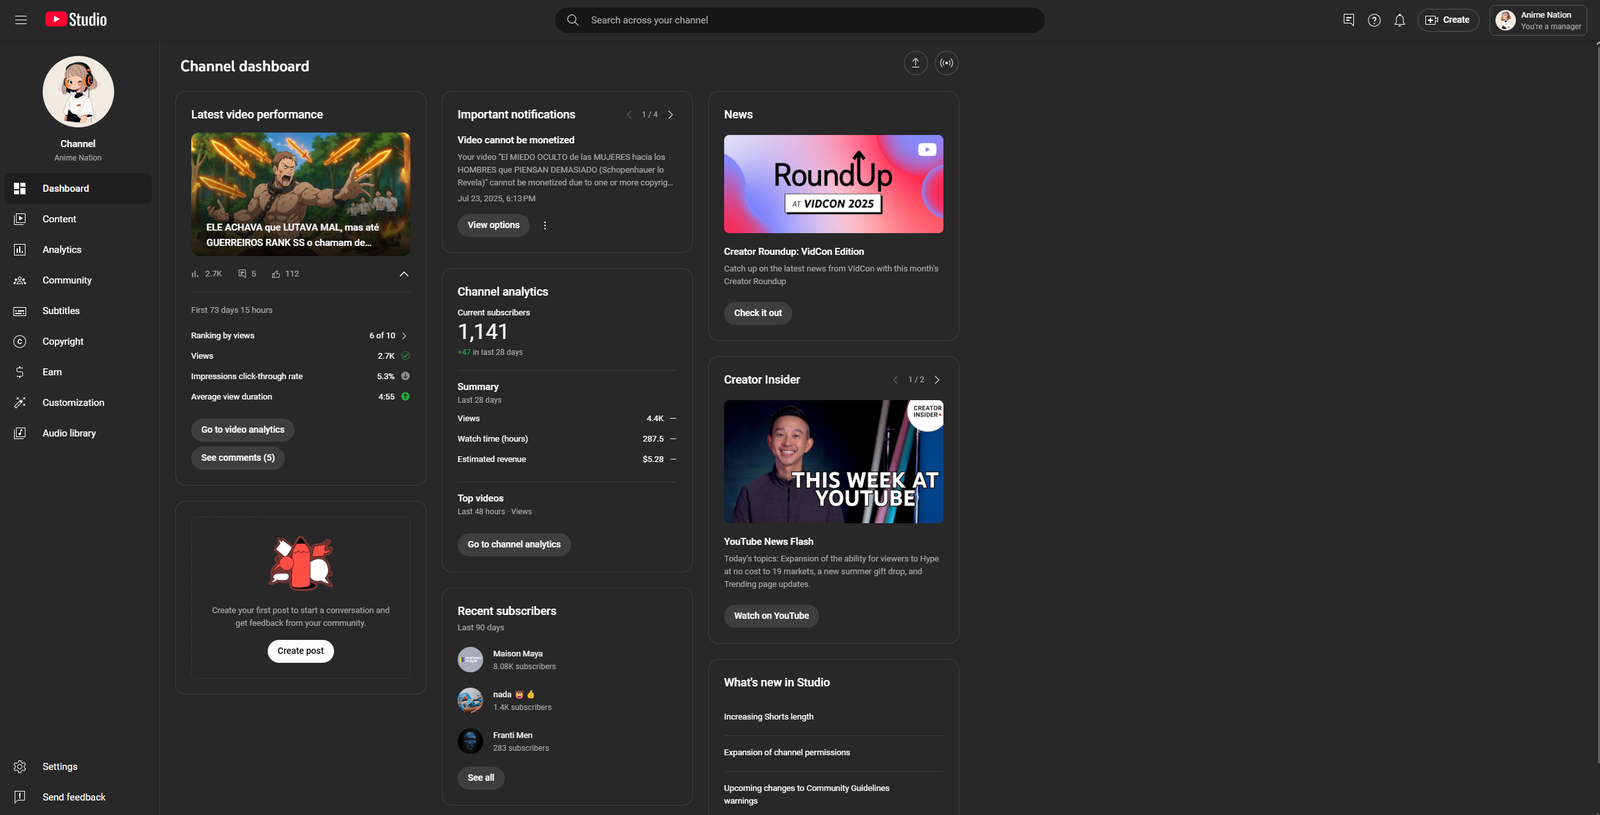1600x815 pixels.
Task: Click the Go live broadcast icon
Action: 946,63
